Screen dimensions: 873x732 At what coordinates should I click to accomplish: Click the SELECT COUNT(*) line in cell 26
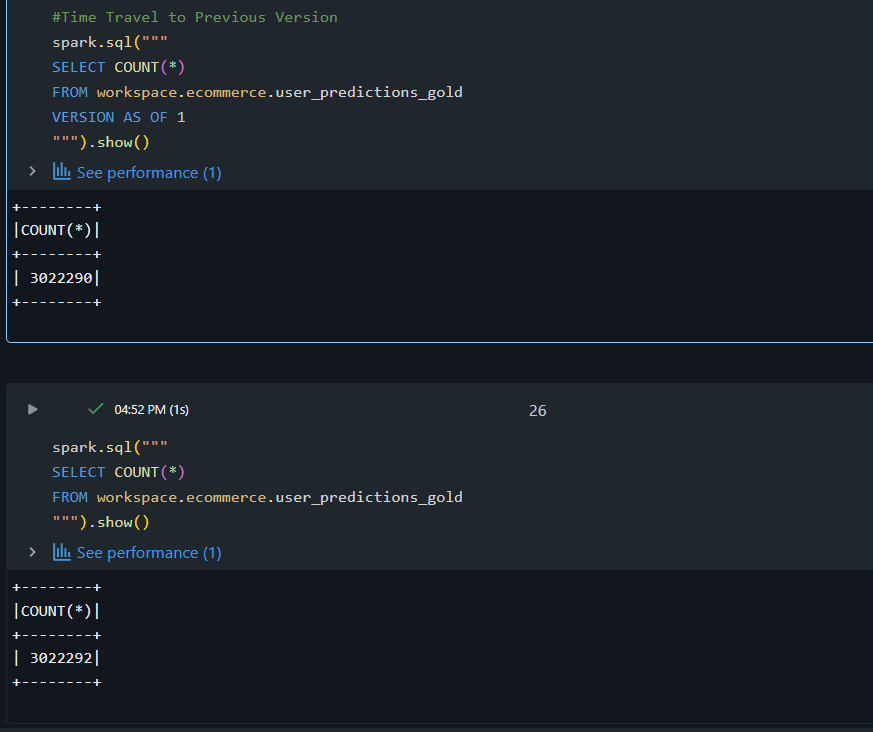click(118, 472)
